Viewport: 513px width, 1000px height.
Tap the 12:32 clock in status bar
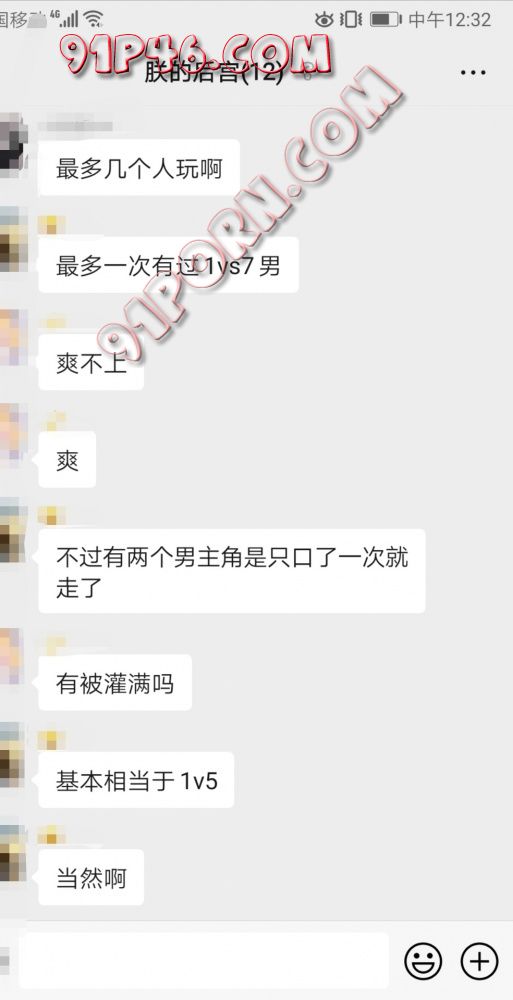click(468, 19)
